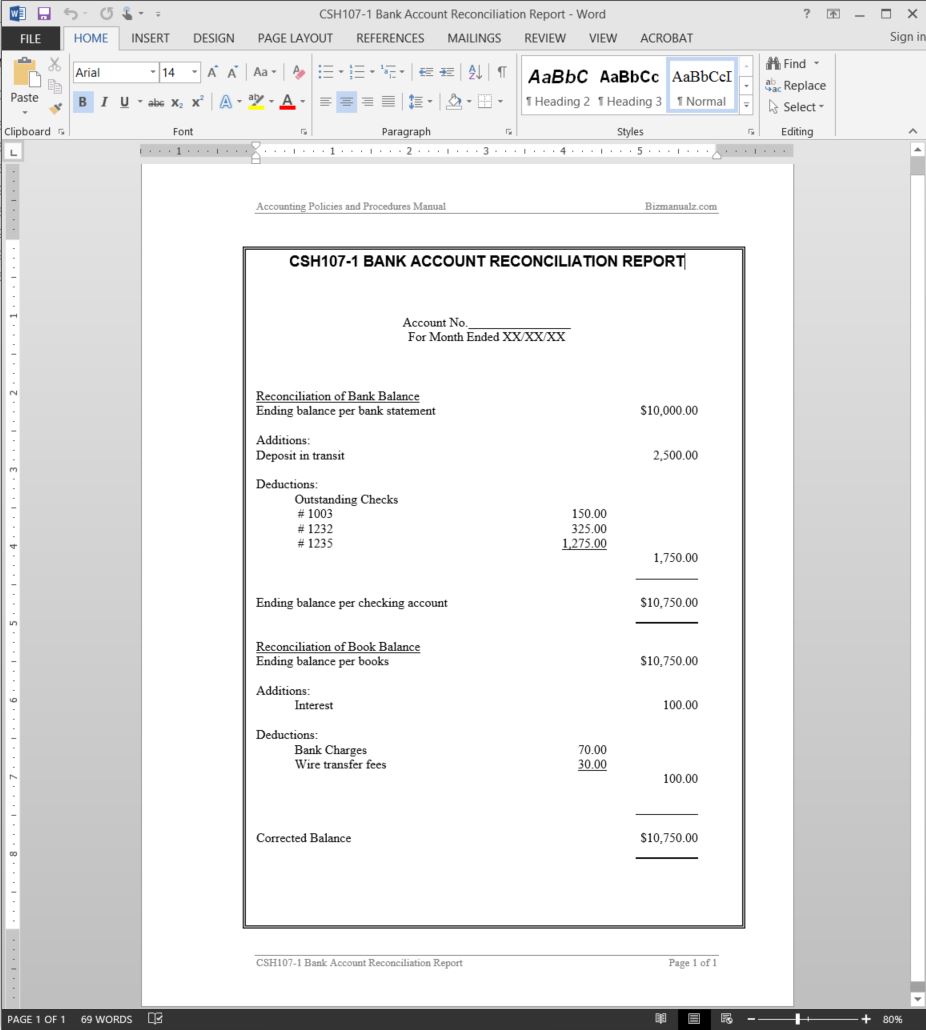Apply the Normal style
The height and width of the screenshot is (1030, 926).
tap(701, 87)
